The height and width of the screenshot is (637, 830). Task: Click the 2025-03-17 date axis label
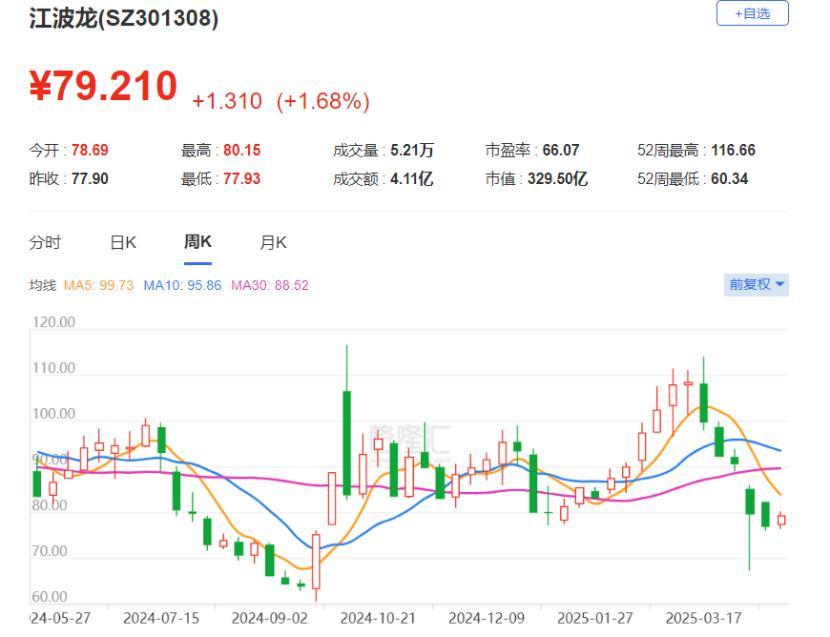pyautogui.click(x=703, y=618)
